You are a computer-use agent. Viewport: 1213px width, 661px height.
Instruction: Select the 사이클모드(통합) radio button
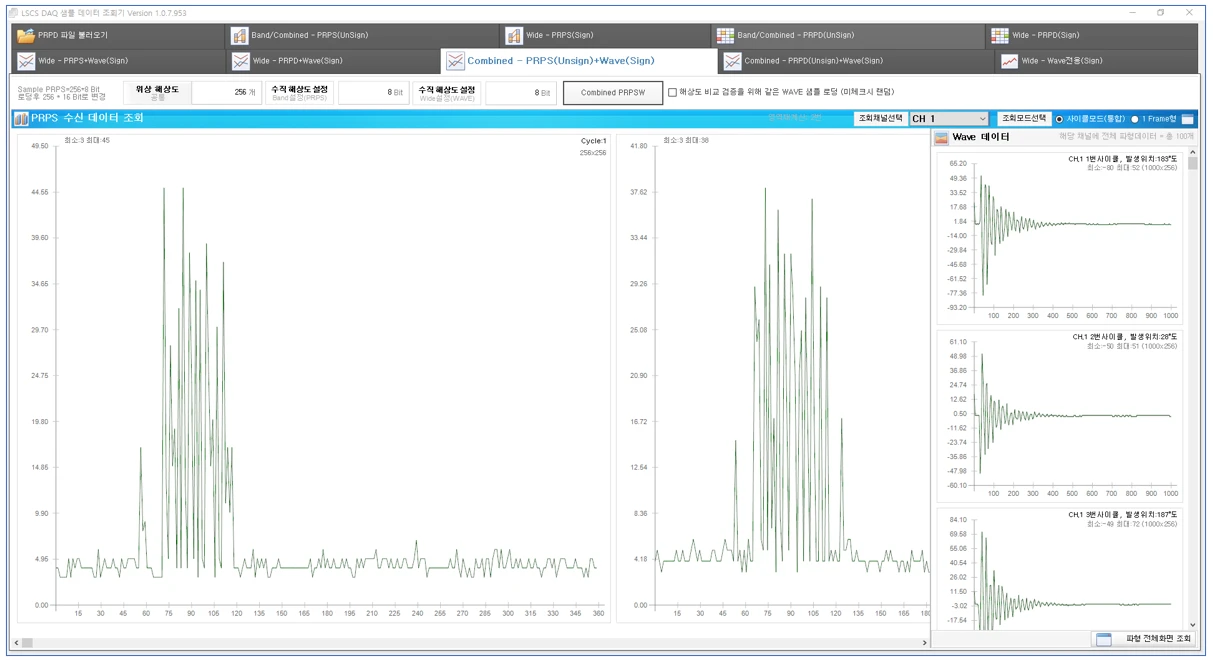pyautogui.click(x=1059, y=119)
